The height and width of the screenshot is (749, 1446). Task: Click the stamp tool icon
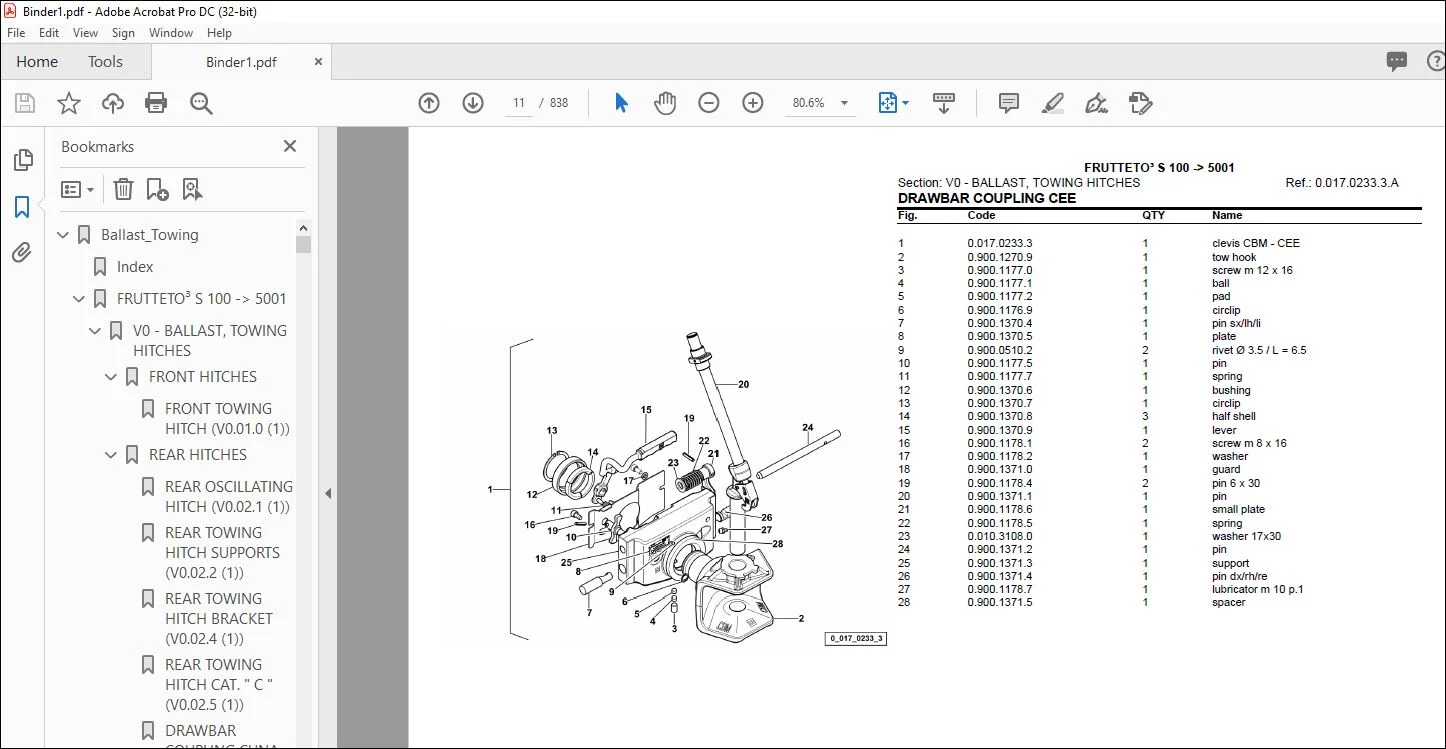(x=1141, y=103)
